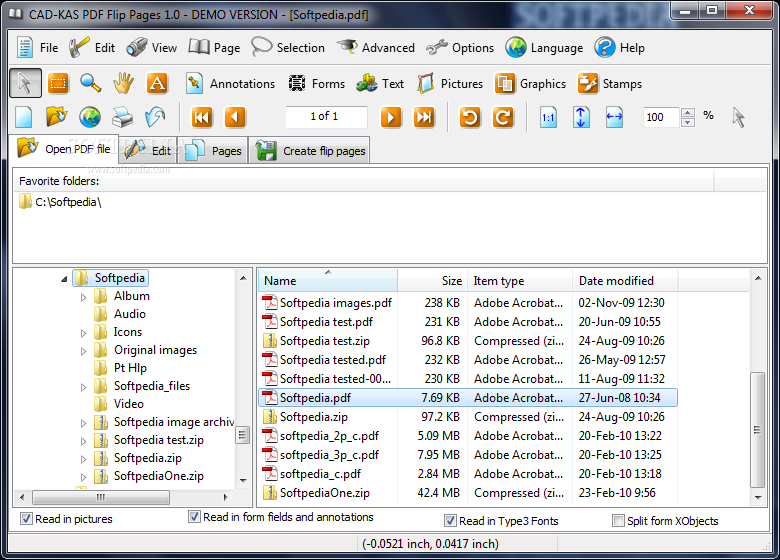
Task: Rotate page clockwise
Action: tap(503, 117)
